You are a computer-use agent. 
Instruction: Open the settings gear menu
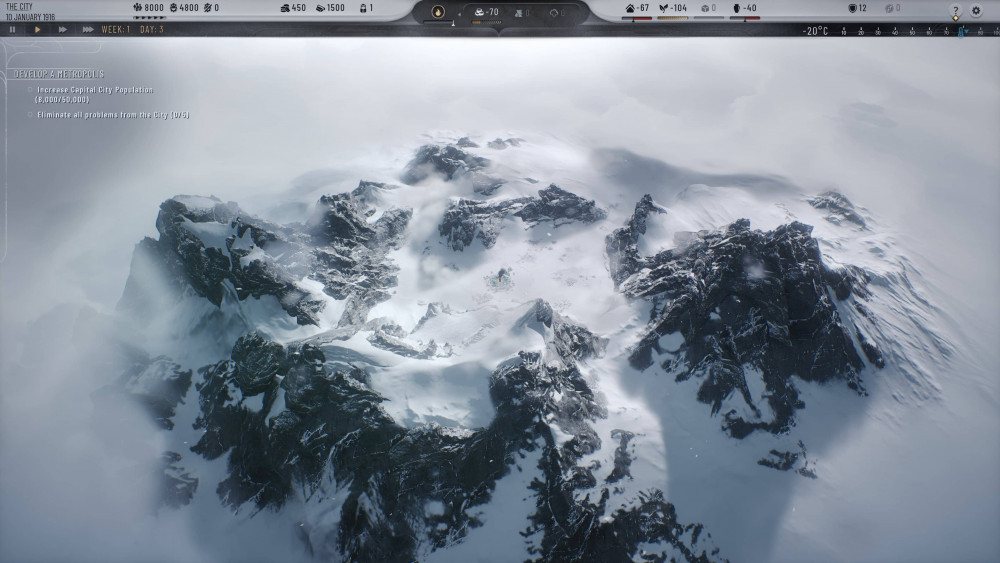click(x=976, y=10)
